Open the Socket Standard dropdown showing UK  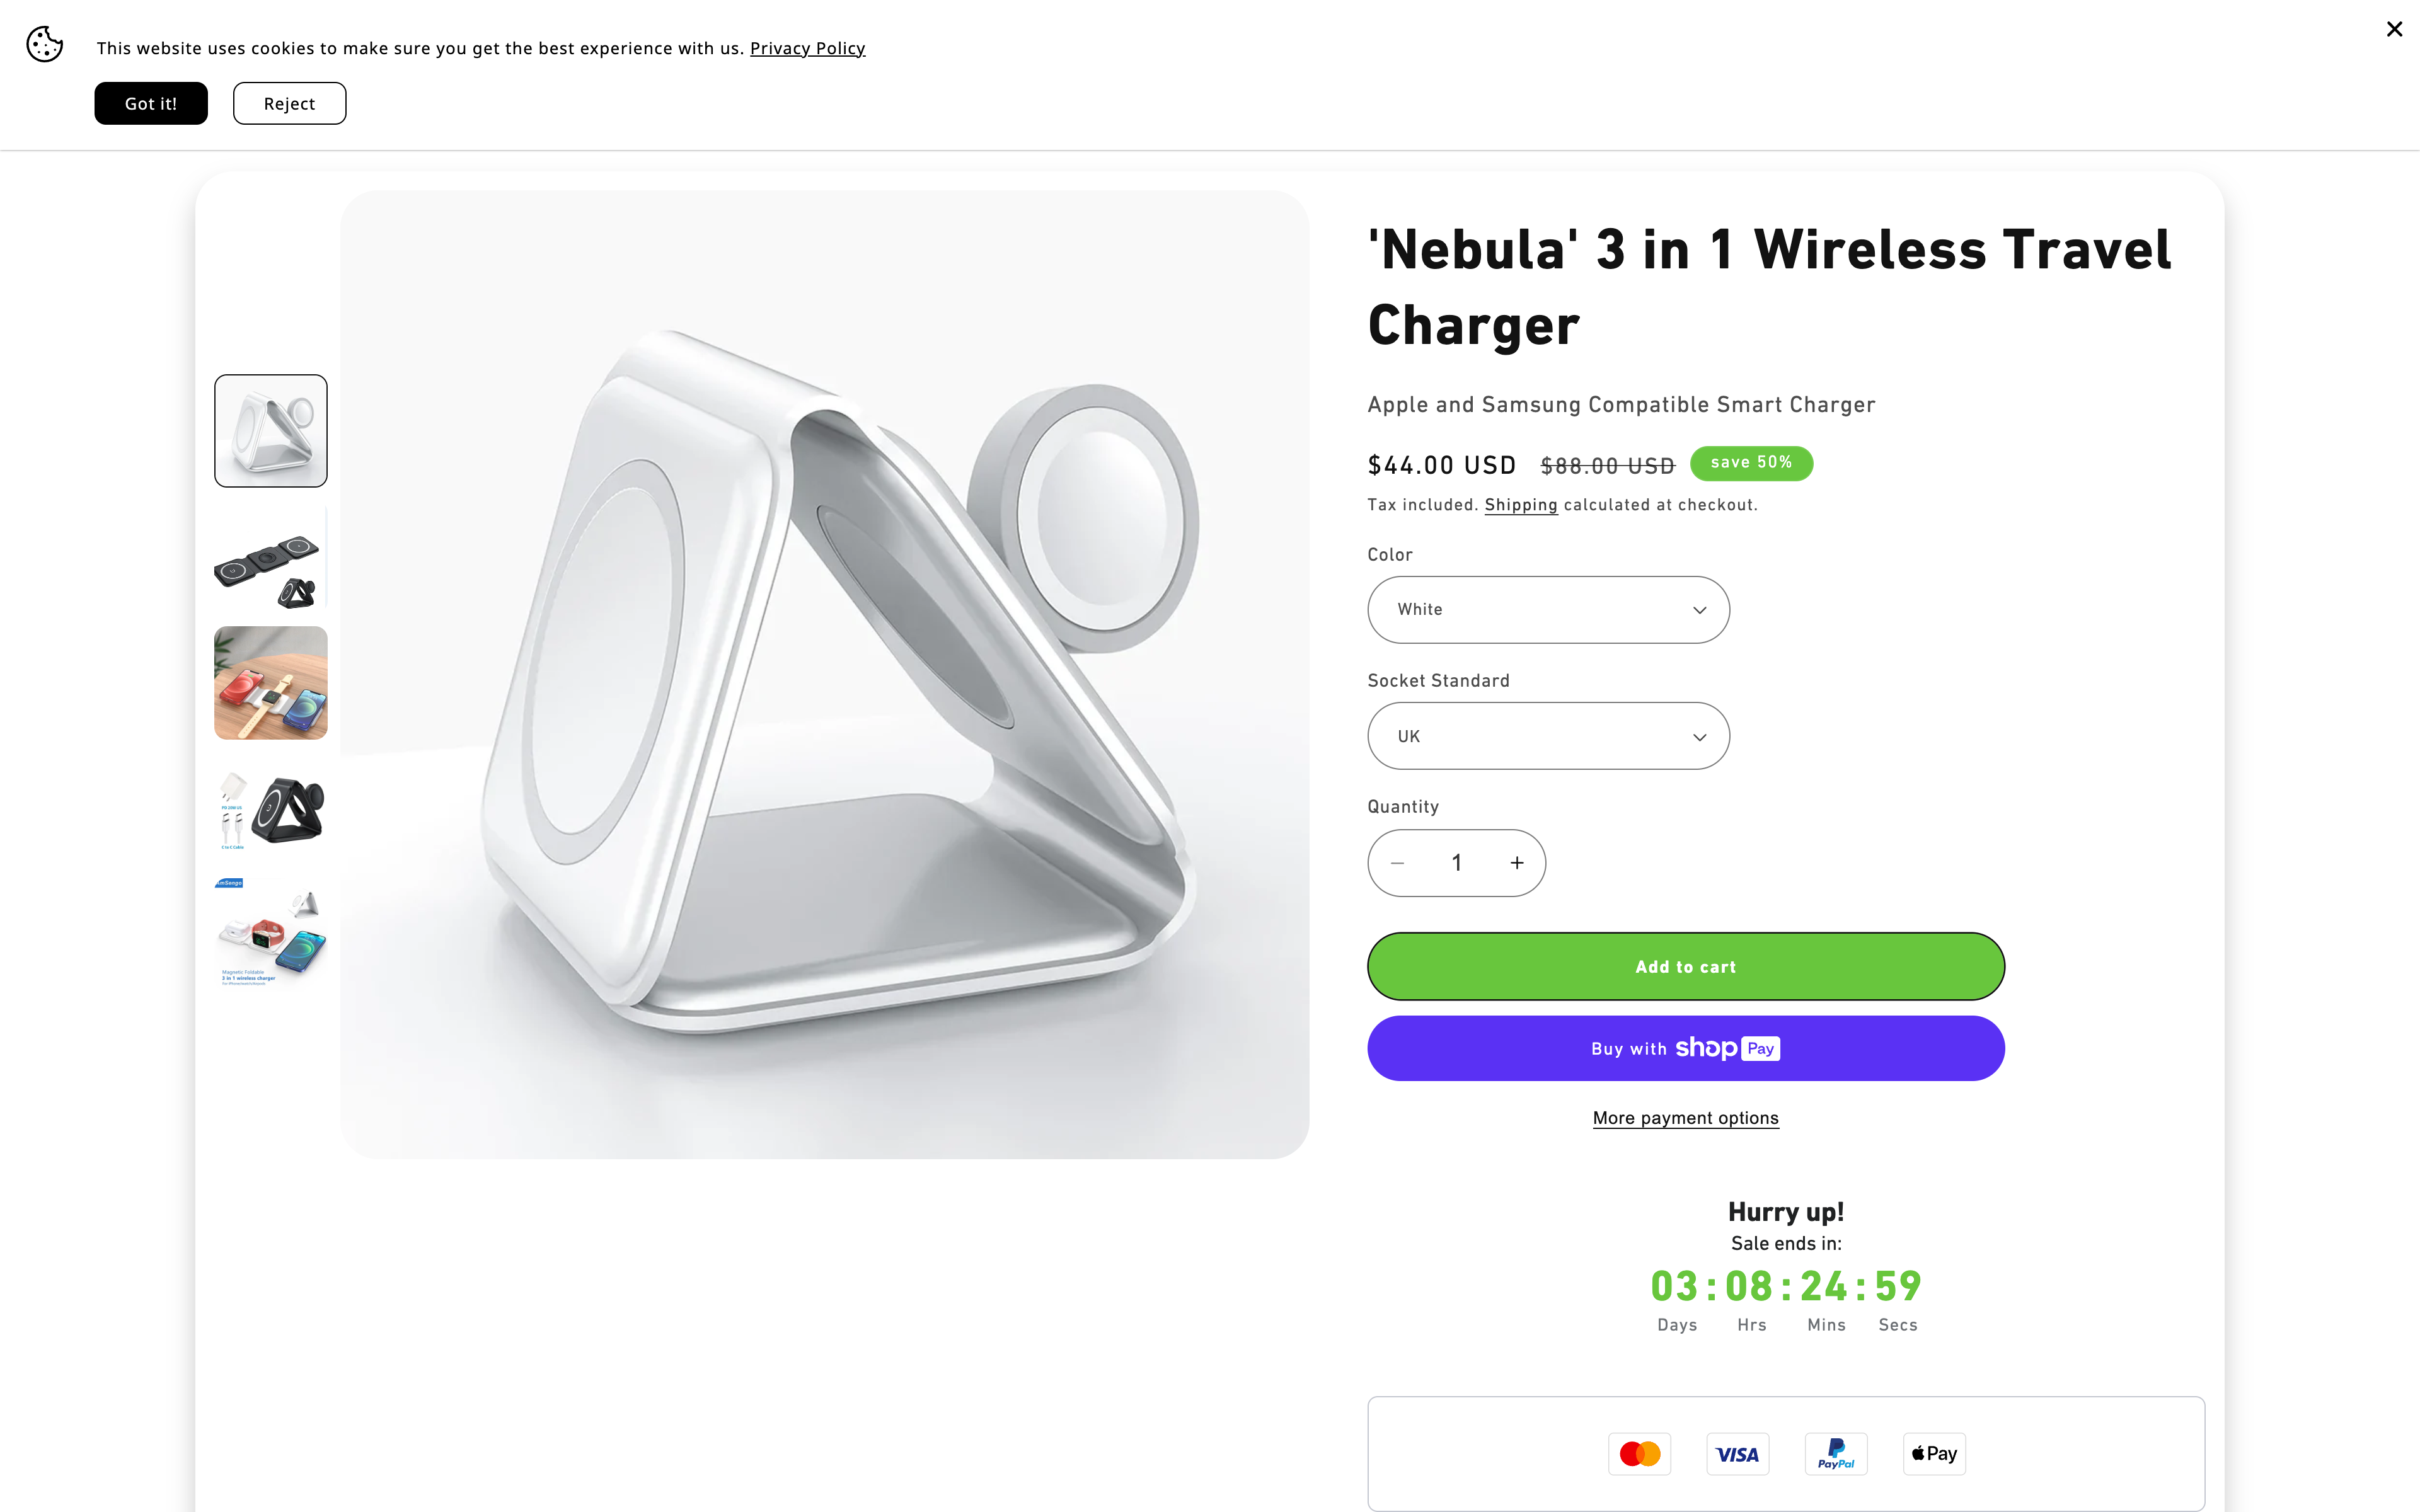point(1548,736)
